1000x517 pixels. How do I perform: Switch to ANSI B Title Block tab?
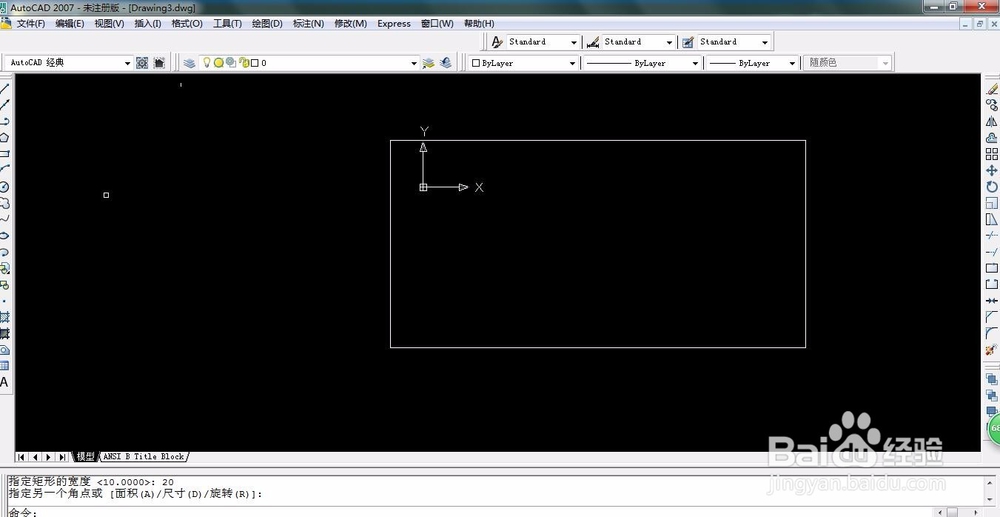pyautogui.click(x=144, y=456)
